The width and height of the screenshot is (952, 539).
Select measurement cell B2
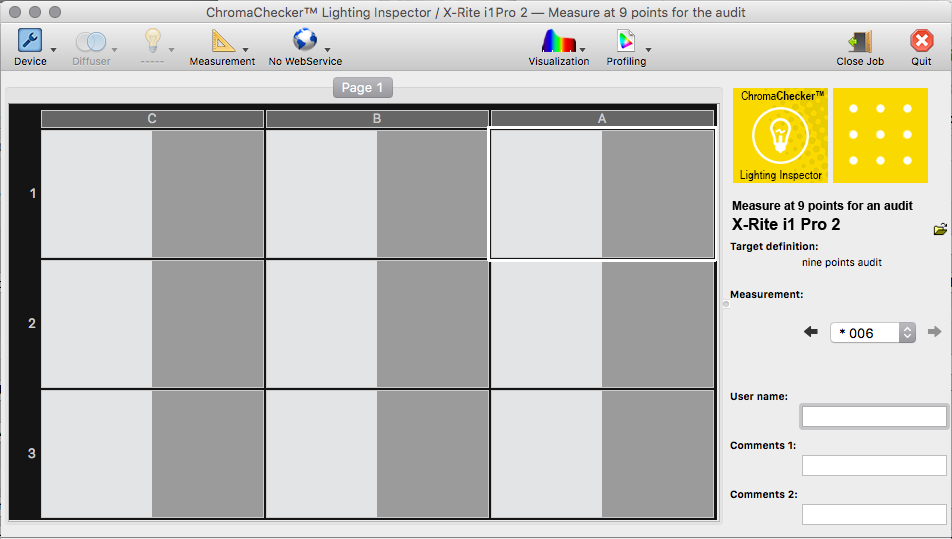377,324
